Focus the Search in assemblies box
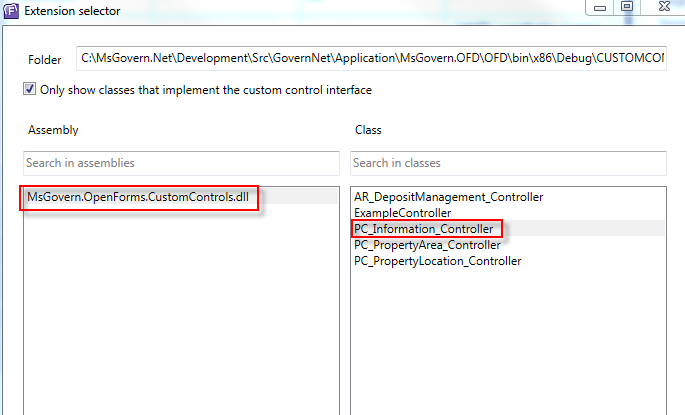The width and height of the screenshot is (685, 415). (181, 163)
